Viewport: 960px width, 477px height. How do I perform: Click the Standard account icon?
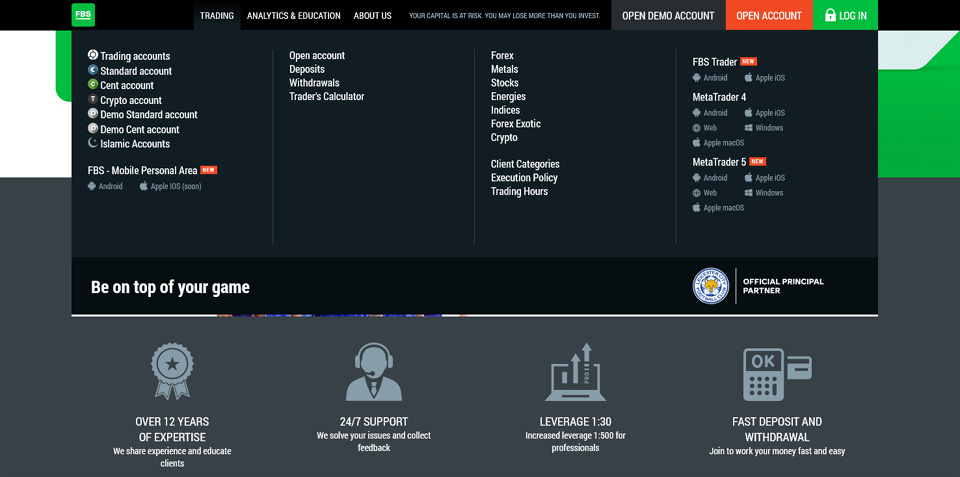tap(93, 70)
